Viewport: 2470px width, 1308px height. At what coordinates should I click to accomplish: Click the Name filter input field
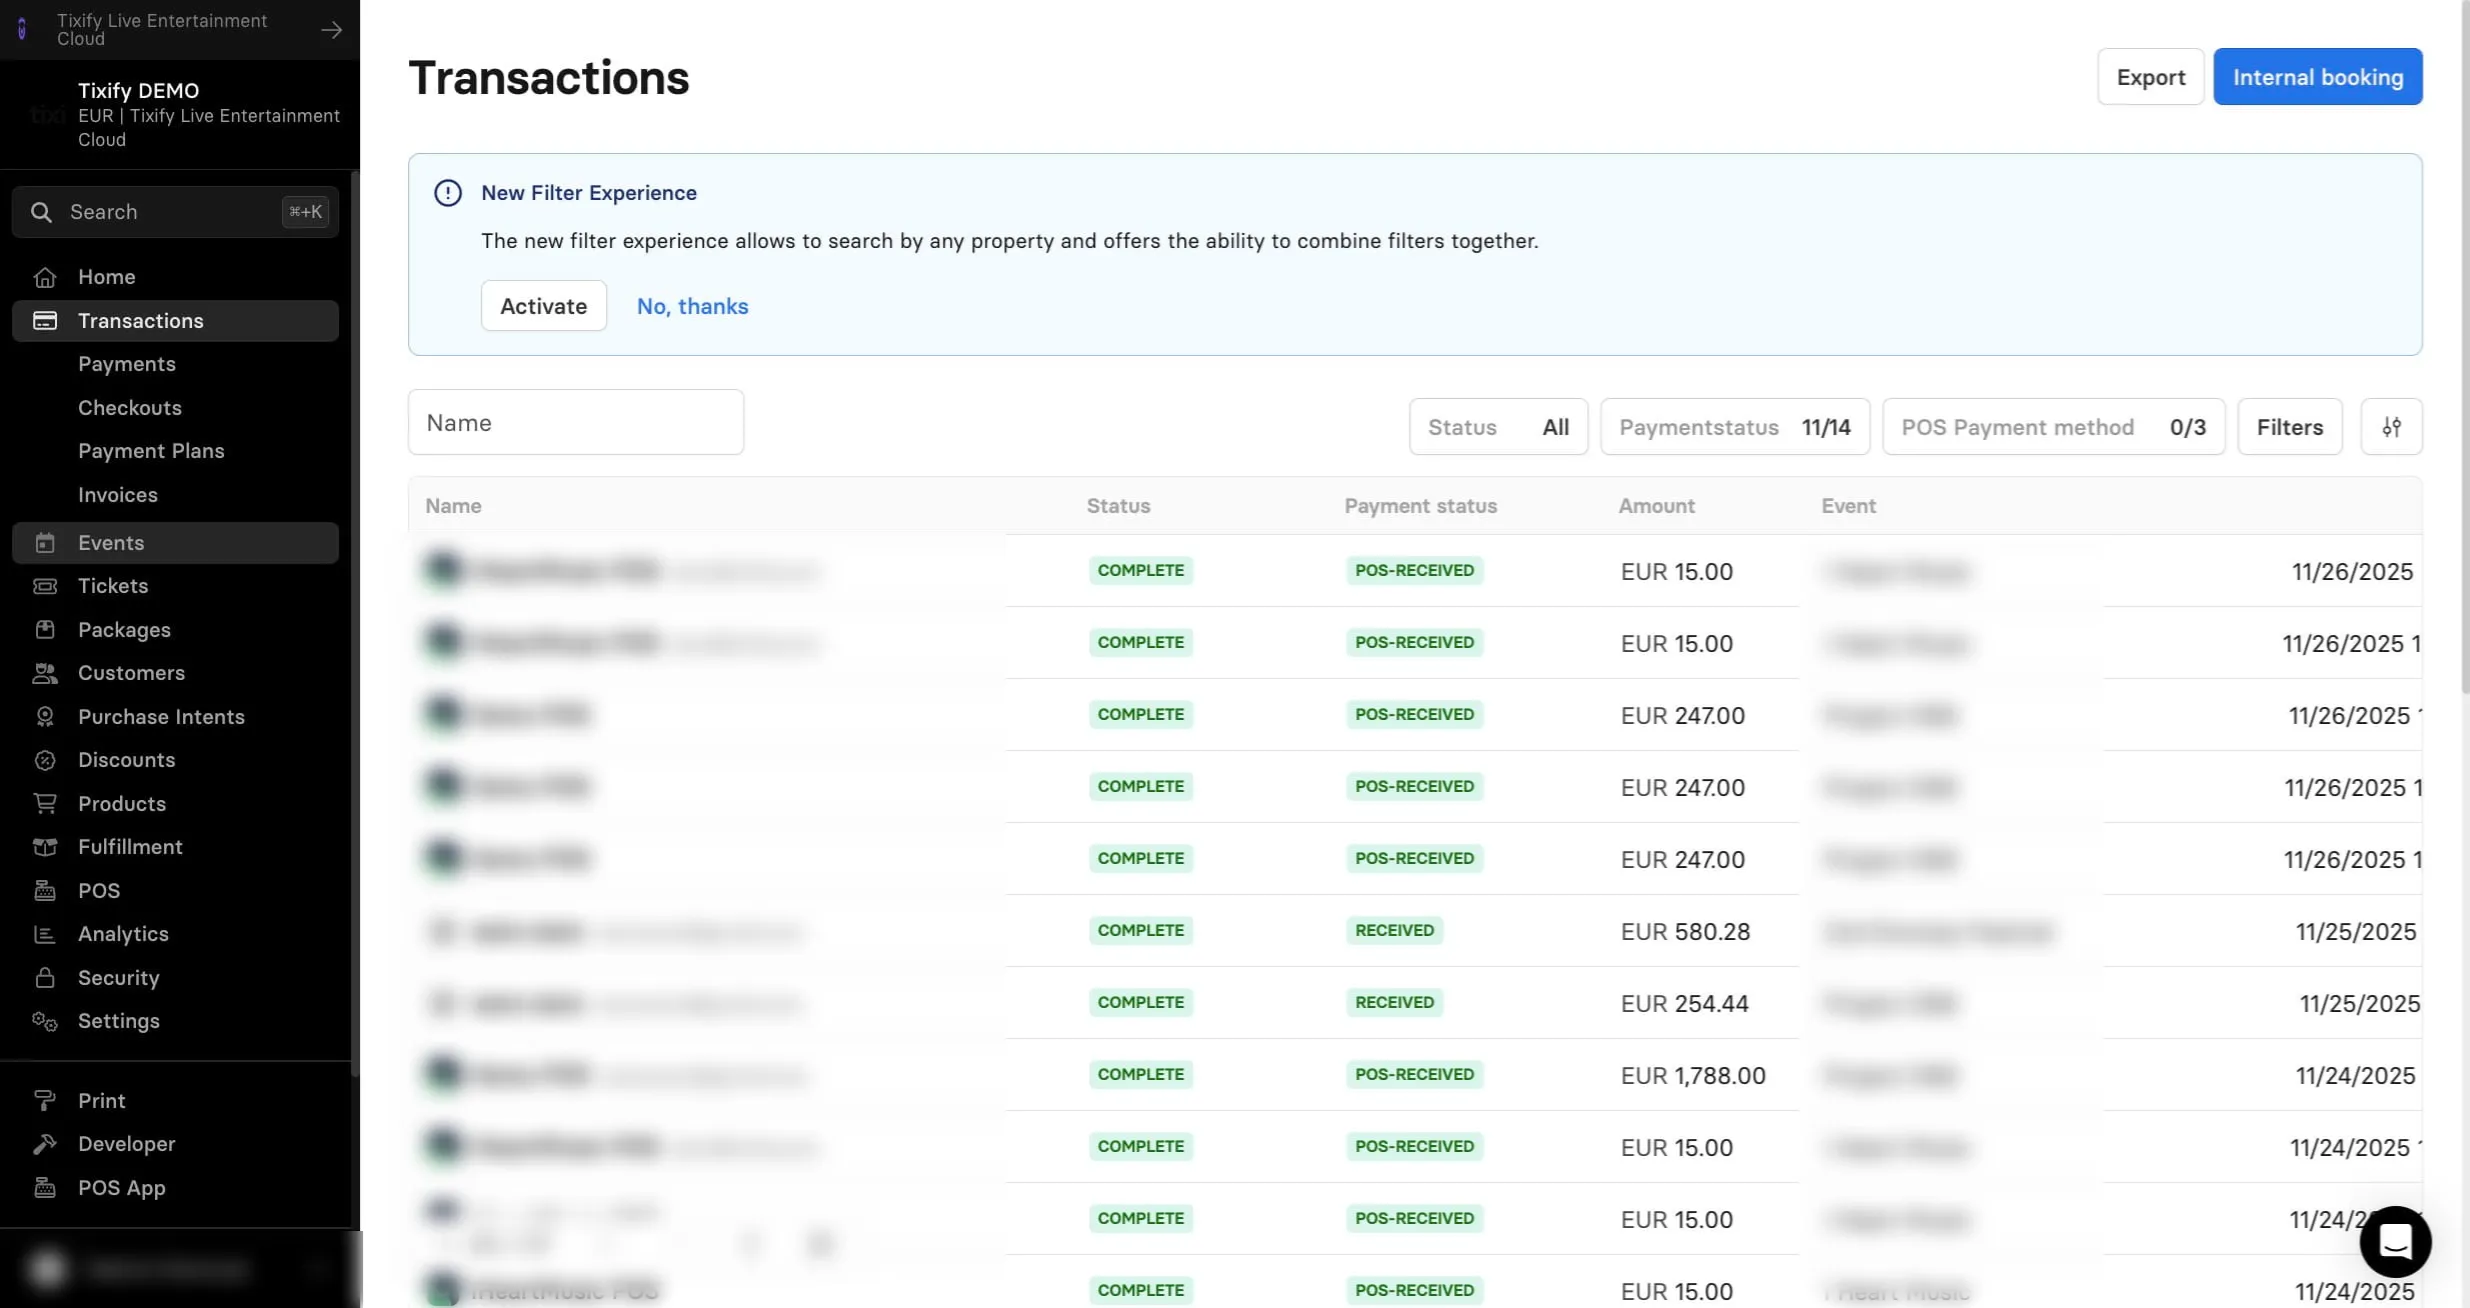point(575,422)
